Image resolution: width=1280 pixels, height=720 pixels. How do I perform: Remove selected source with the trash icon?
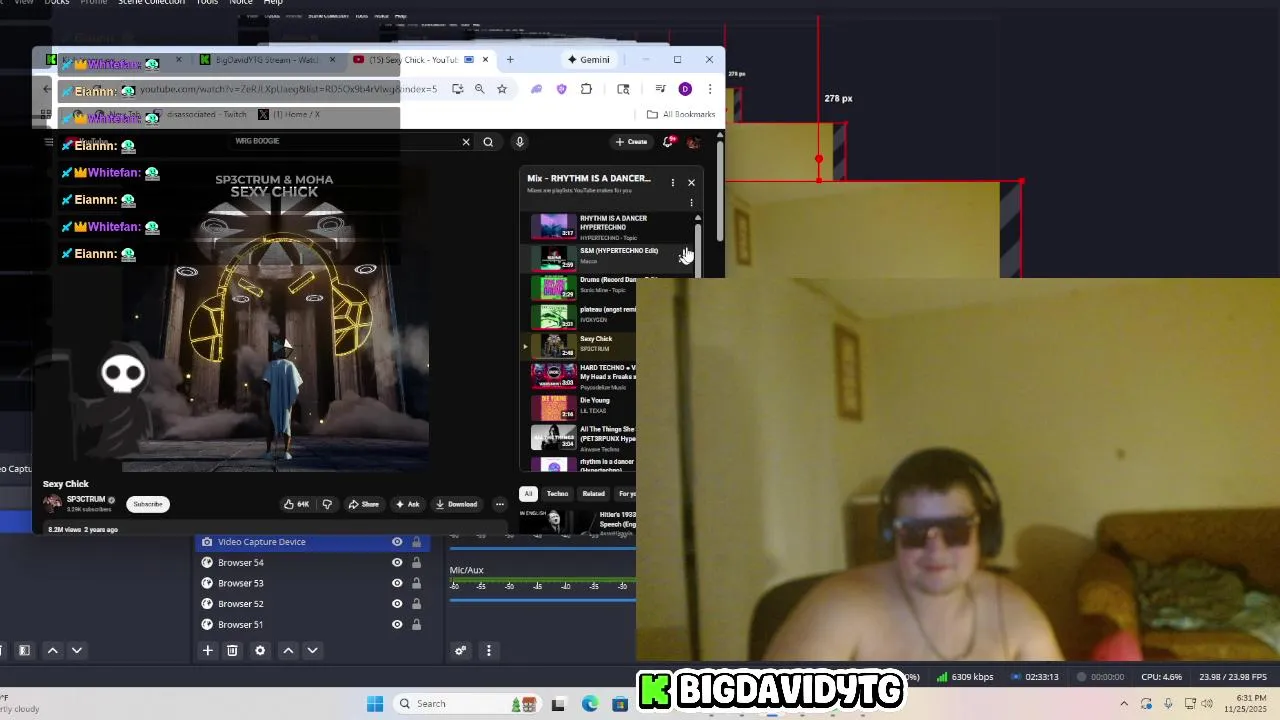click(232, 650)
